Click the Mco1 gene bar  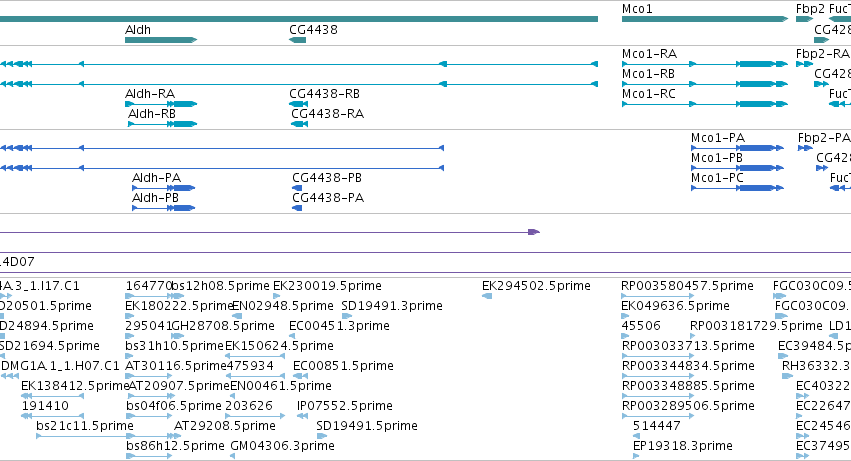704,19
